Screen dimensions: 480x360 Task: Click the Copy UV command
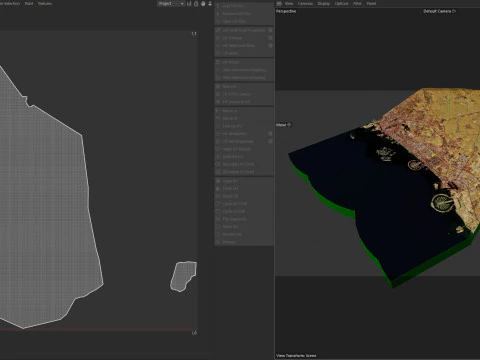coord(244,181)
